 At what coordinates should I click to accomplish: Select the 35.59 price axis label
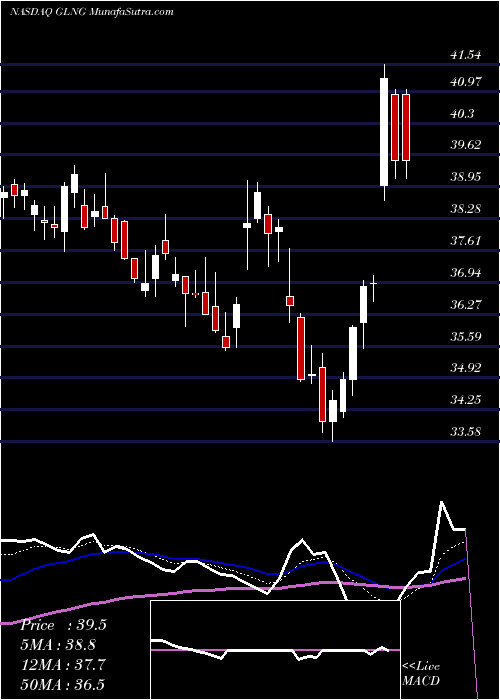pyautogui.click(x=466, y=336)
